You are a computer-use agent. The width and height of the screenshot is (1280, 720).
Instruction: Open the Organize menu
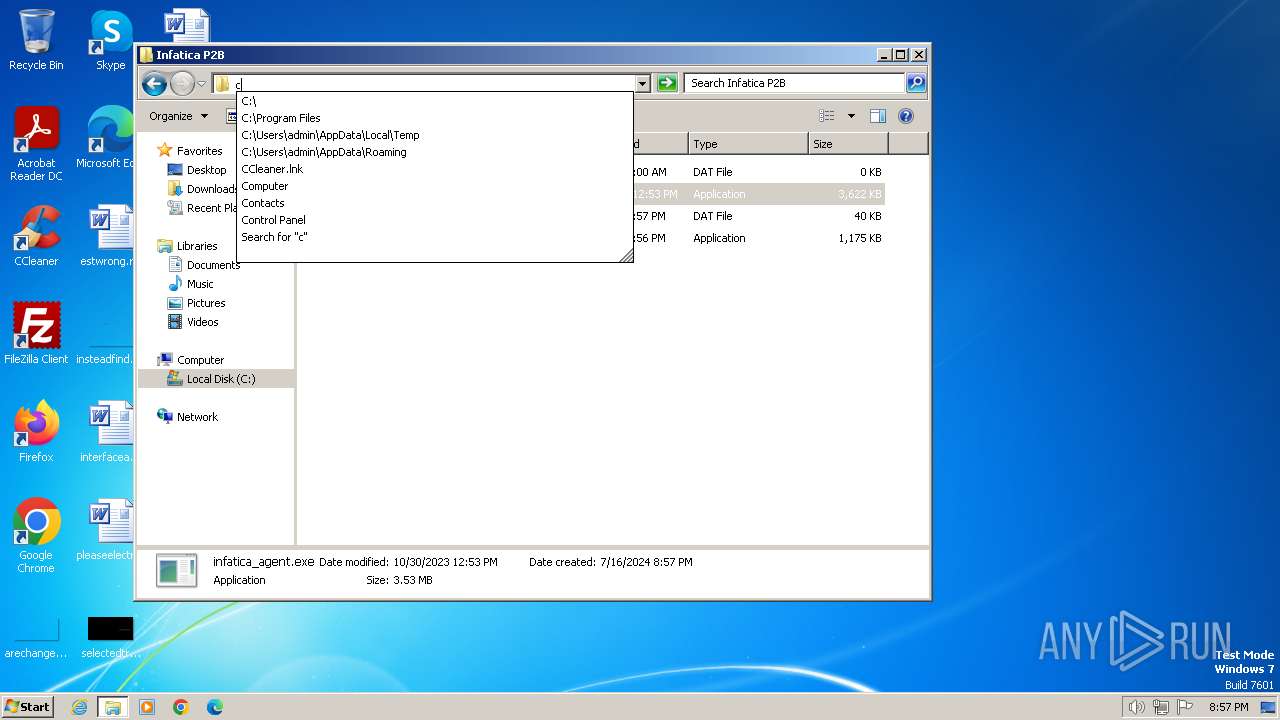click(178, 116)
